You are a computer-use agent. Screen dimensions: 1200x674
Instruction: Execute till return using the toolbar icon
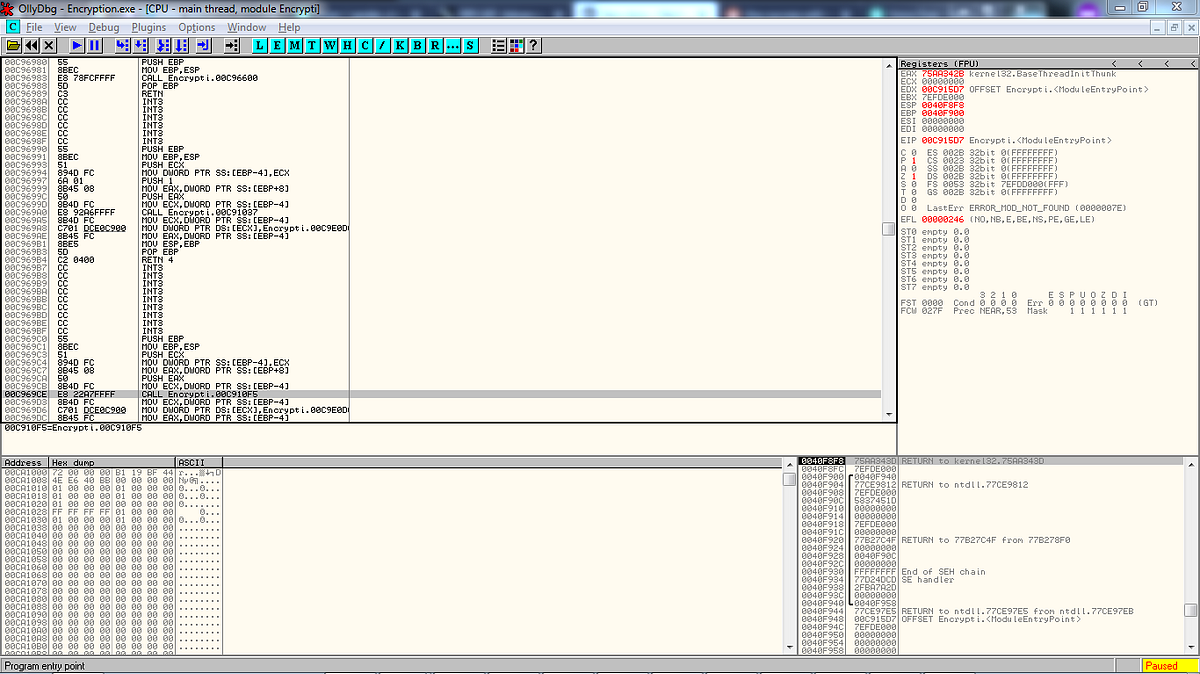pyautogui.click(x=204, y=45)
